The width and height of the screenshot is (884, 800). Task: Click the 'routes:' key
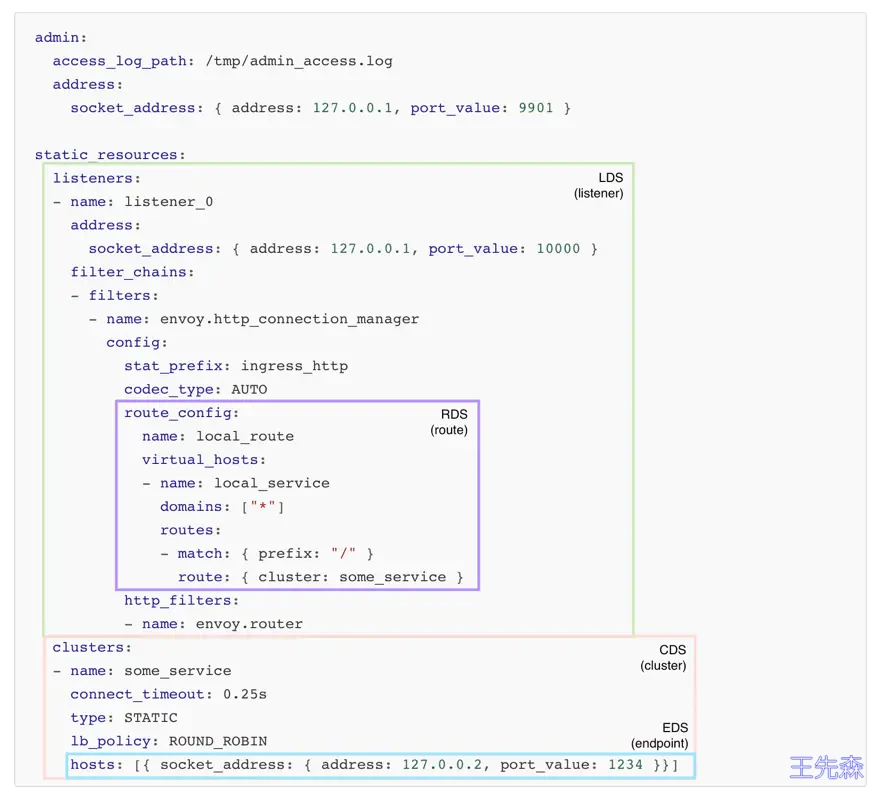coord(191,531)
